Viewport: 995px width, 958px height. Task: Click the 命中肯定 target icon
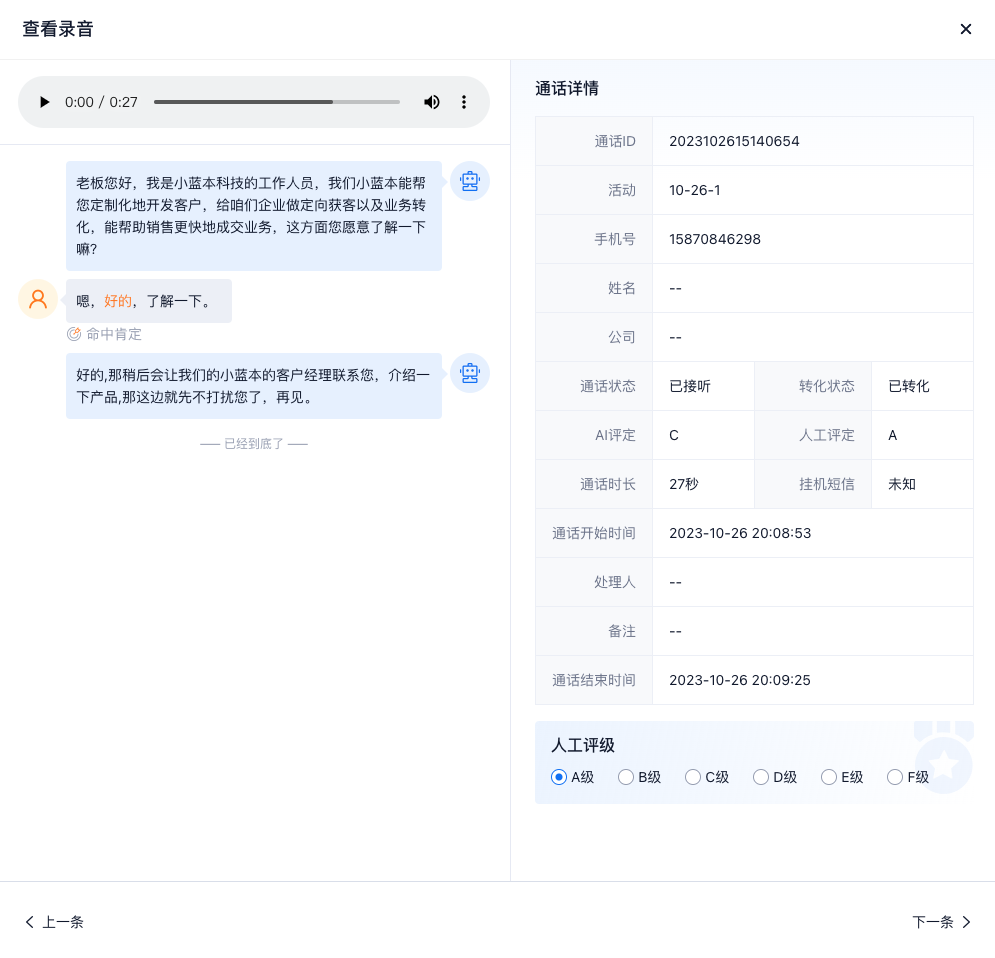coord(74,334)
